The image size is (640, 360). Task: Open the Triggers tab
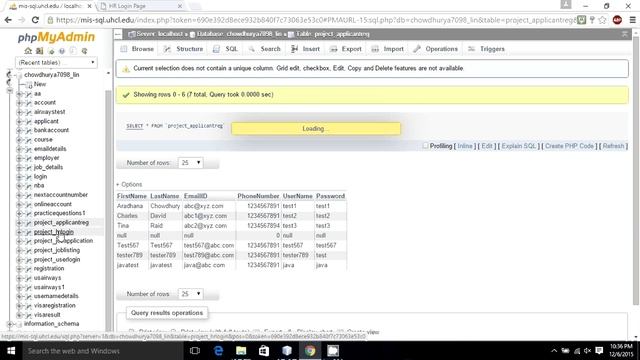click(x=487, y=49)
